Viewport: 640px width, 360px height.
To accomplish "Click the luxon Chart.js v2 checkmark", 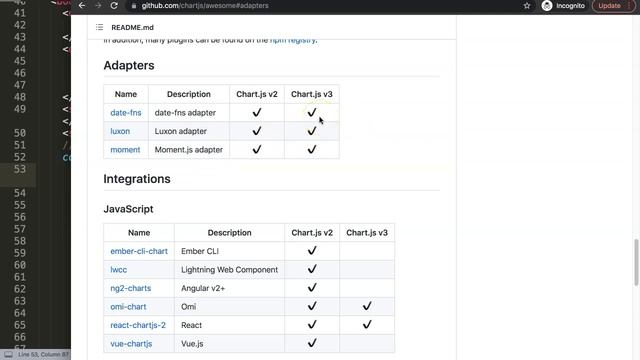I will coord(257,131).
